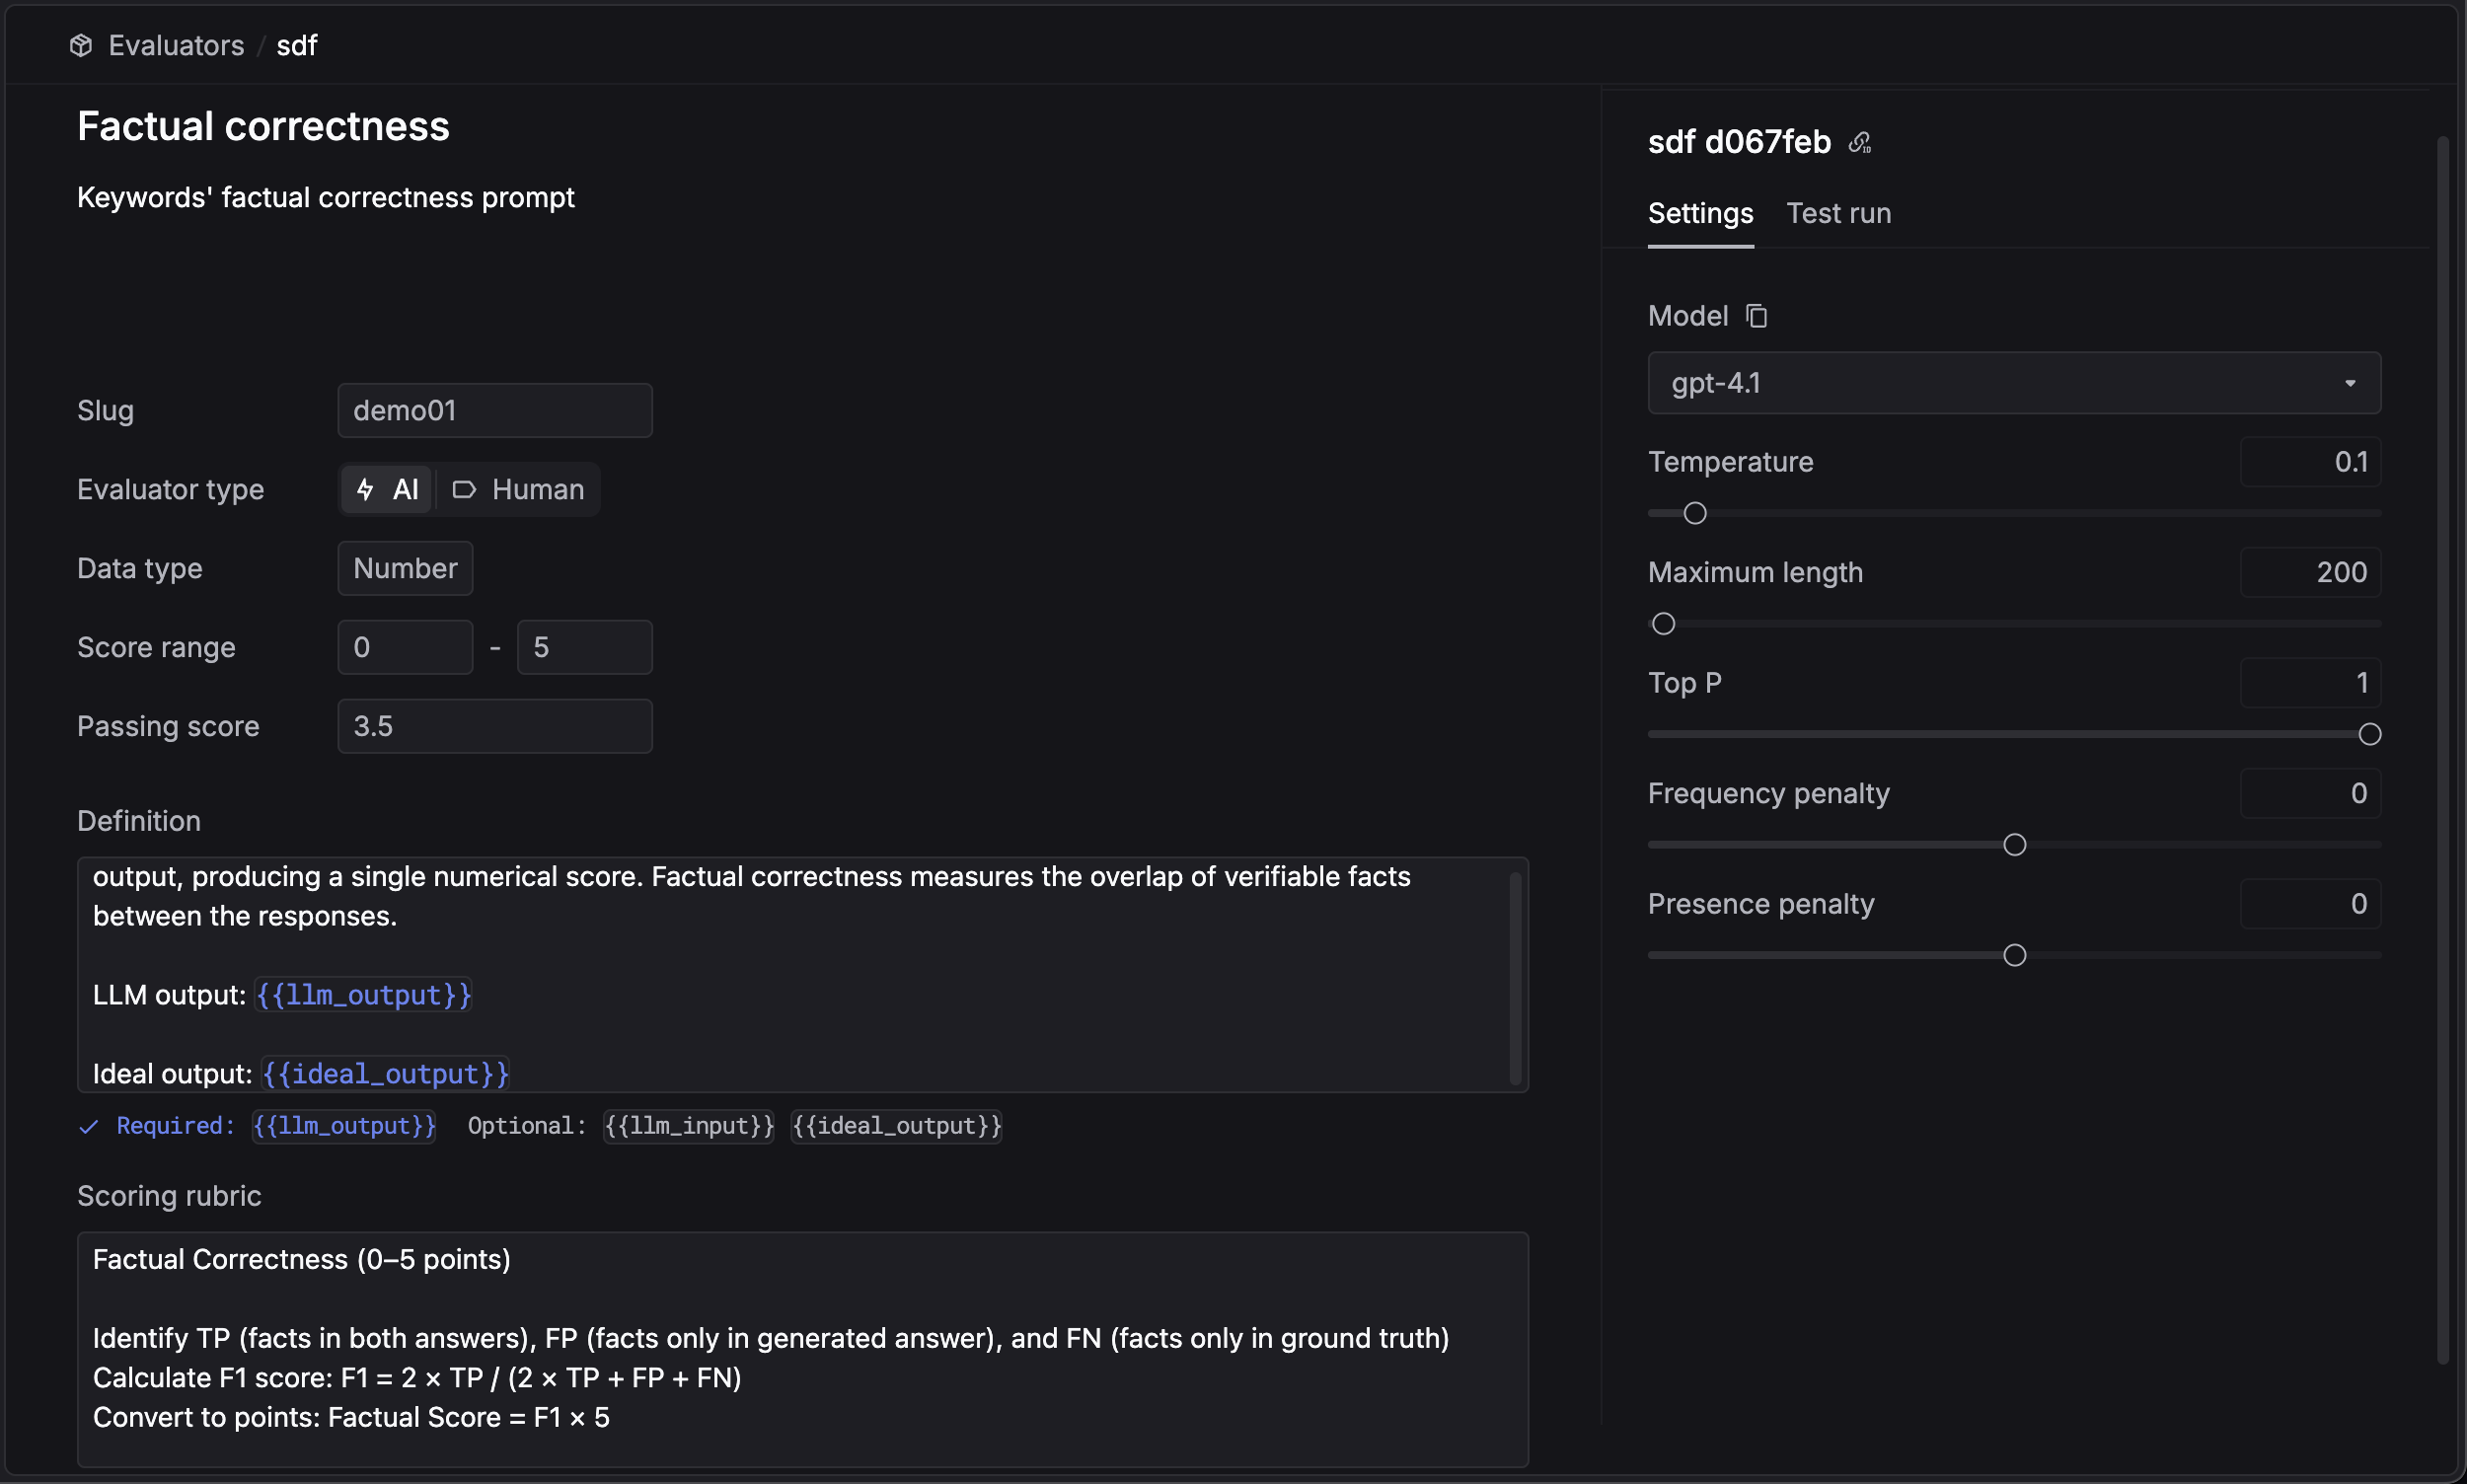Click the Slug field containing demo01
Image resolution: width=2467 pixels, height=1484 pixels.
[x=494, y=410]
